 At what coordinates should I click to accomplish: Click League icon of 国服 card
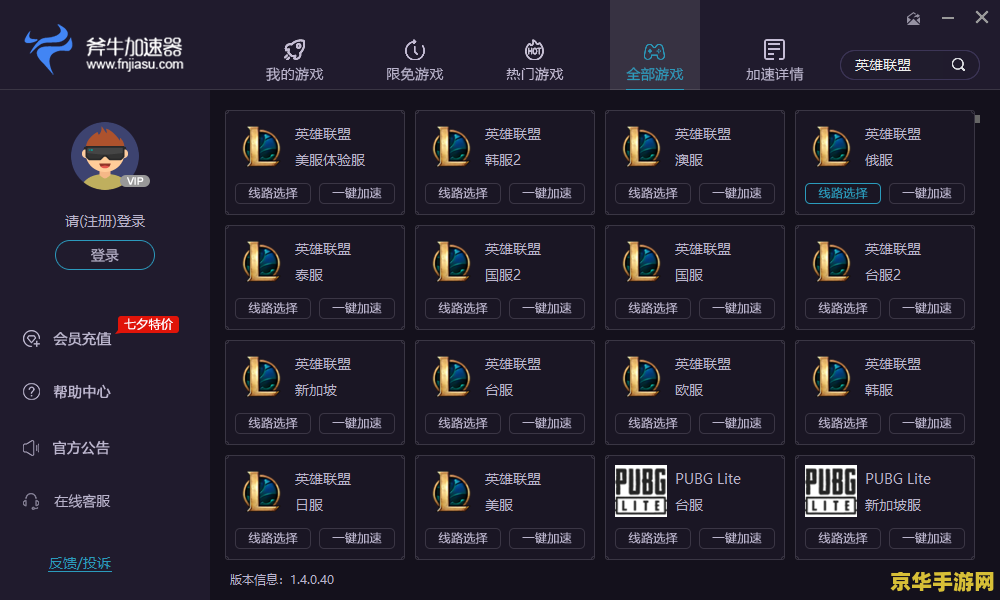pos(642,261)
